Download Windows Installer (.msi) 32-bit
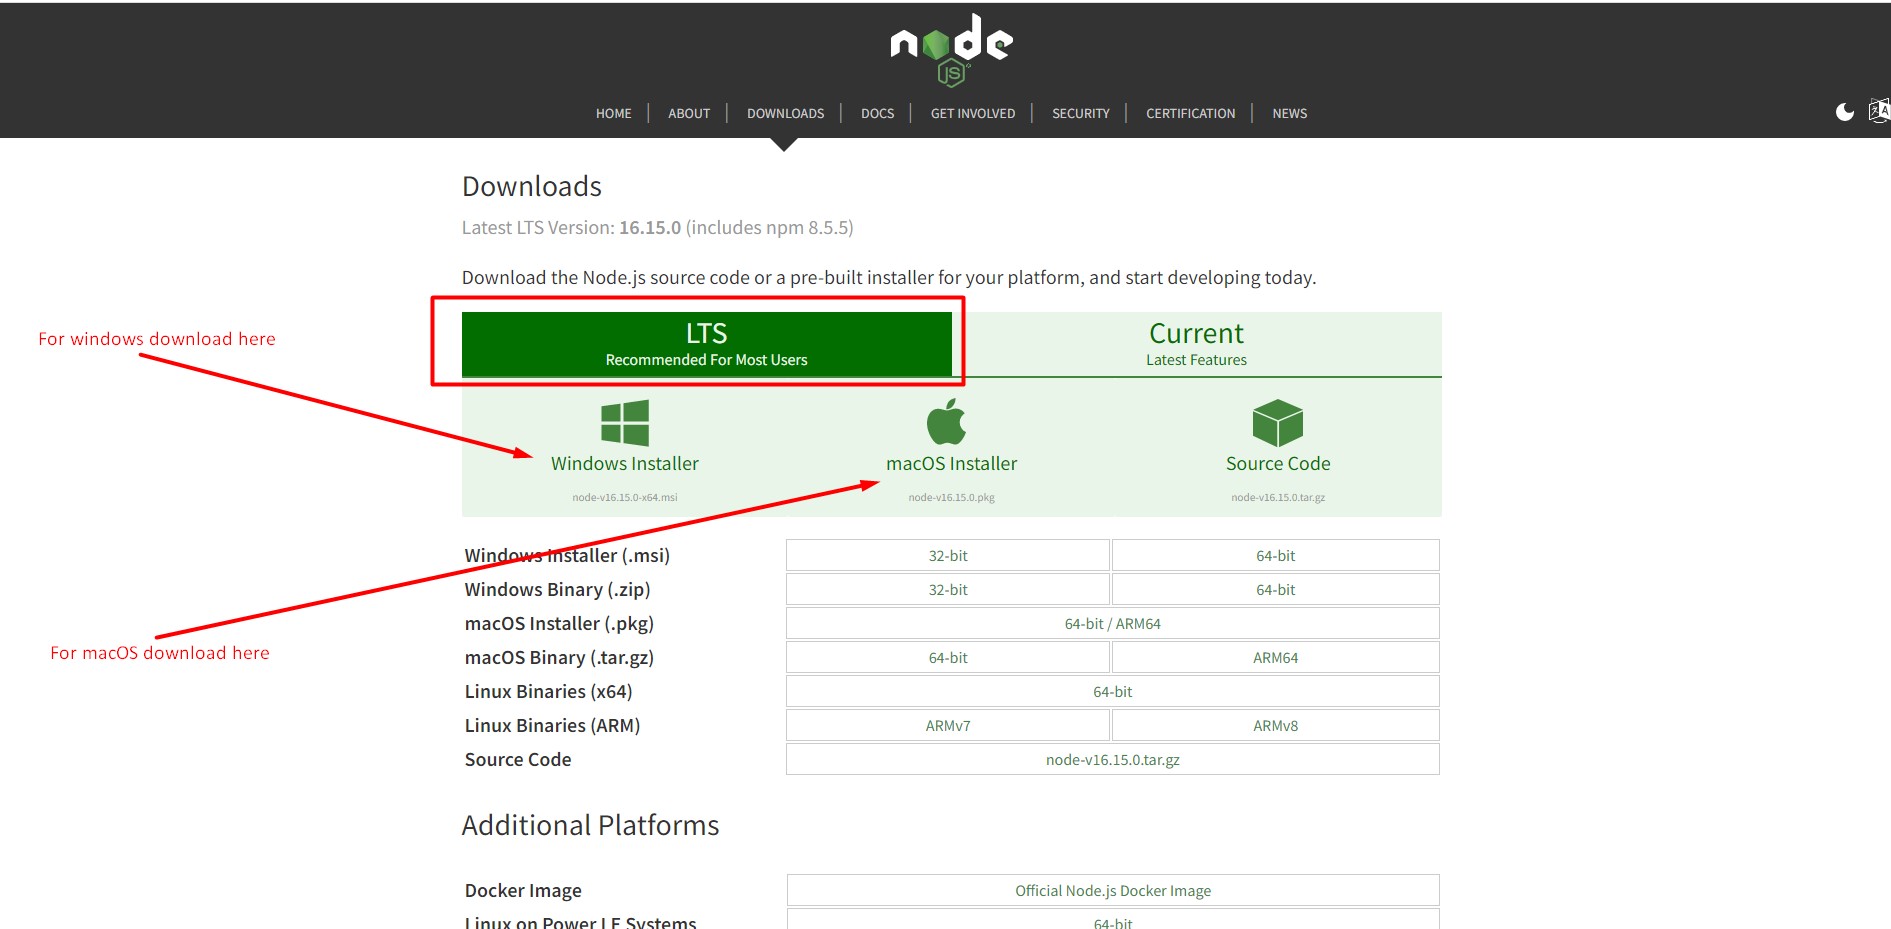 [x=948, y=555]
